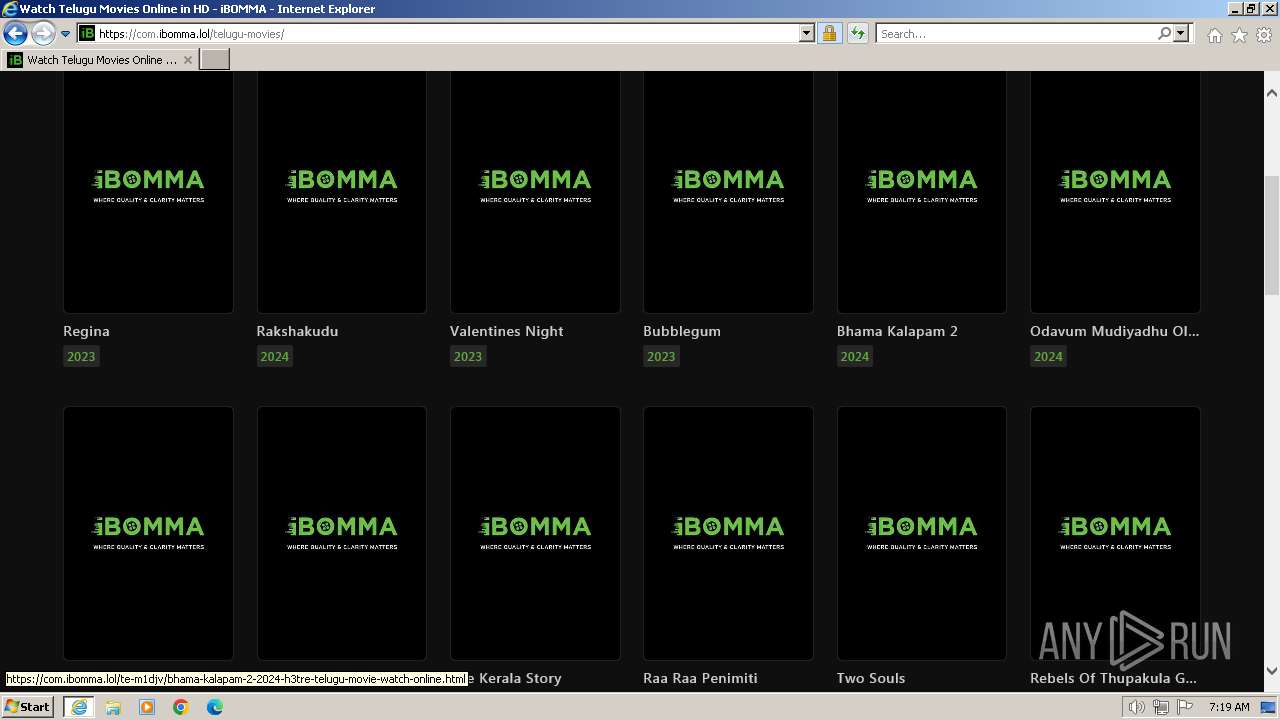
Task: Open the Bubblegum movie poster
Action: [728, 192]
